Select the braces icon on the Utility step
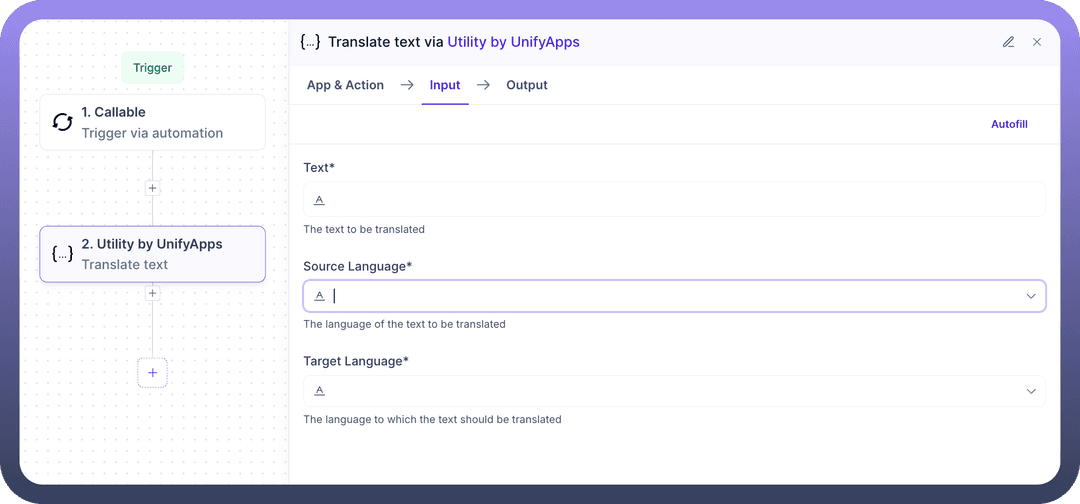This screenshot has width=1080, height=504. pos(62,254)
